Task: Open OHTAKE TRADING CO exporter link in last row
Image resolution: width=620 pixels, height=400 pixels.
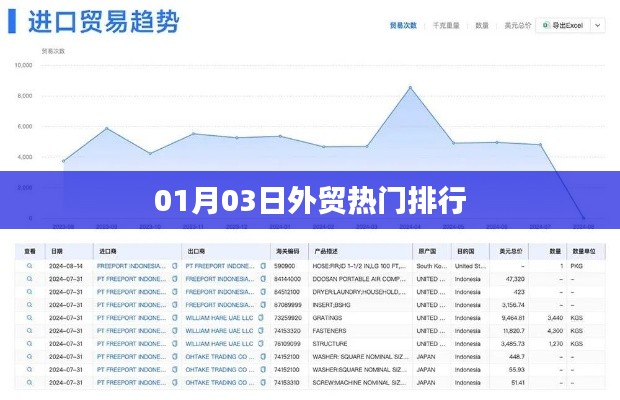Action: coord(213,382)
